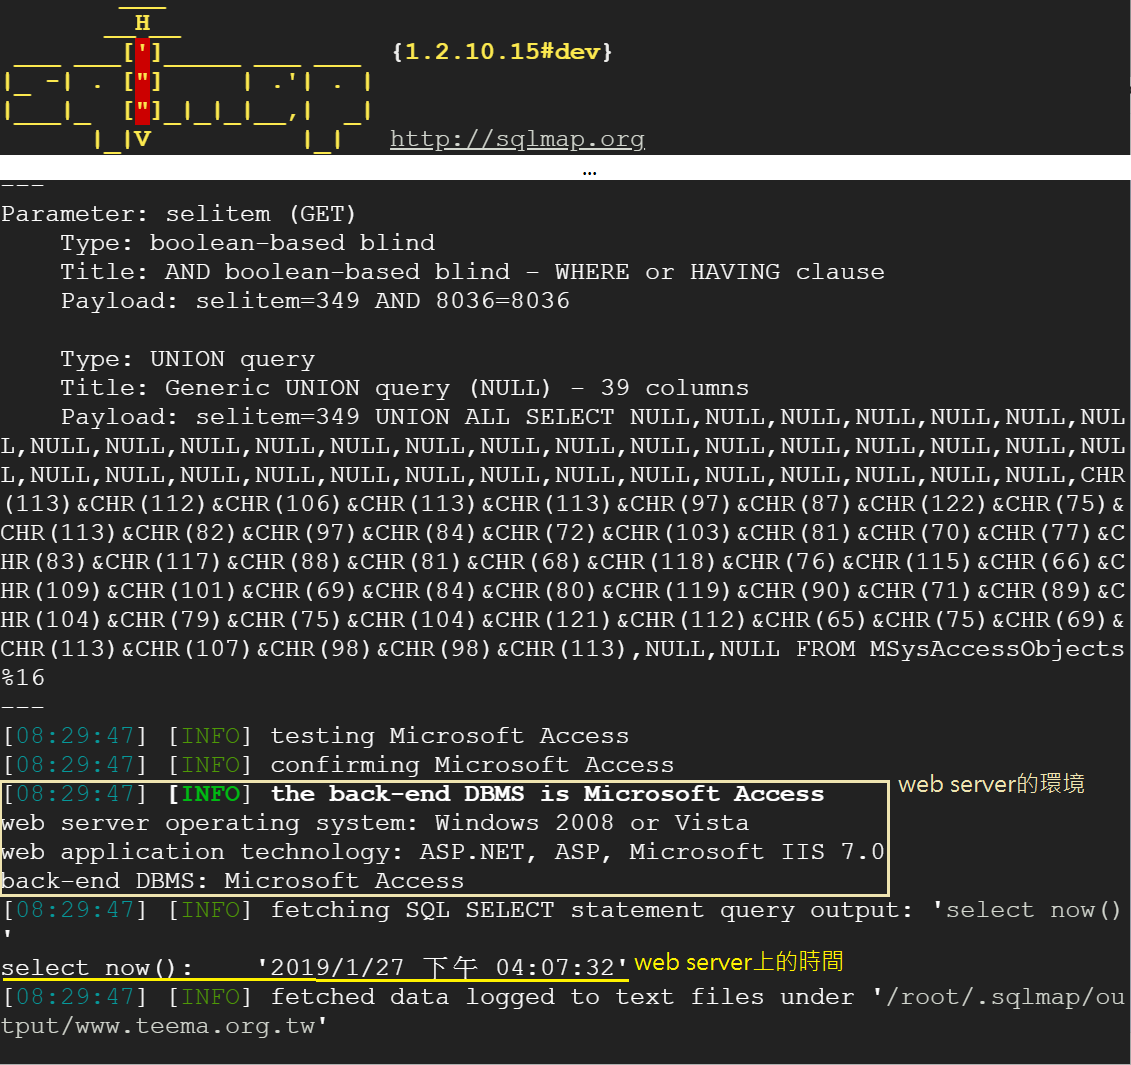Click 'Type: boolean-based blind' line
1131x1065 pixels.
(247, 243)
